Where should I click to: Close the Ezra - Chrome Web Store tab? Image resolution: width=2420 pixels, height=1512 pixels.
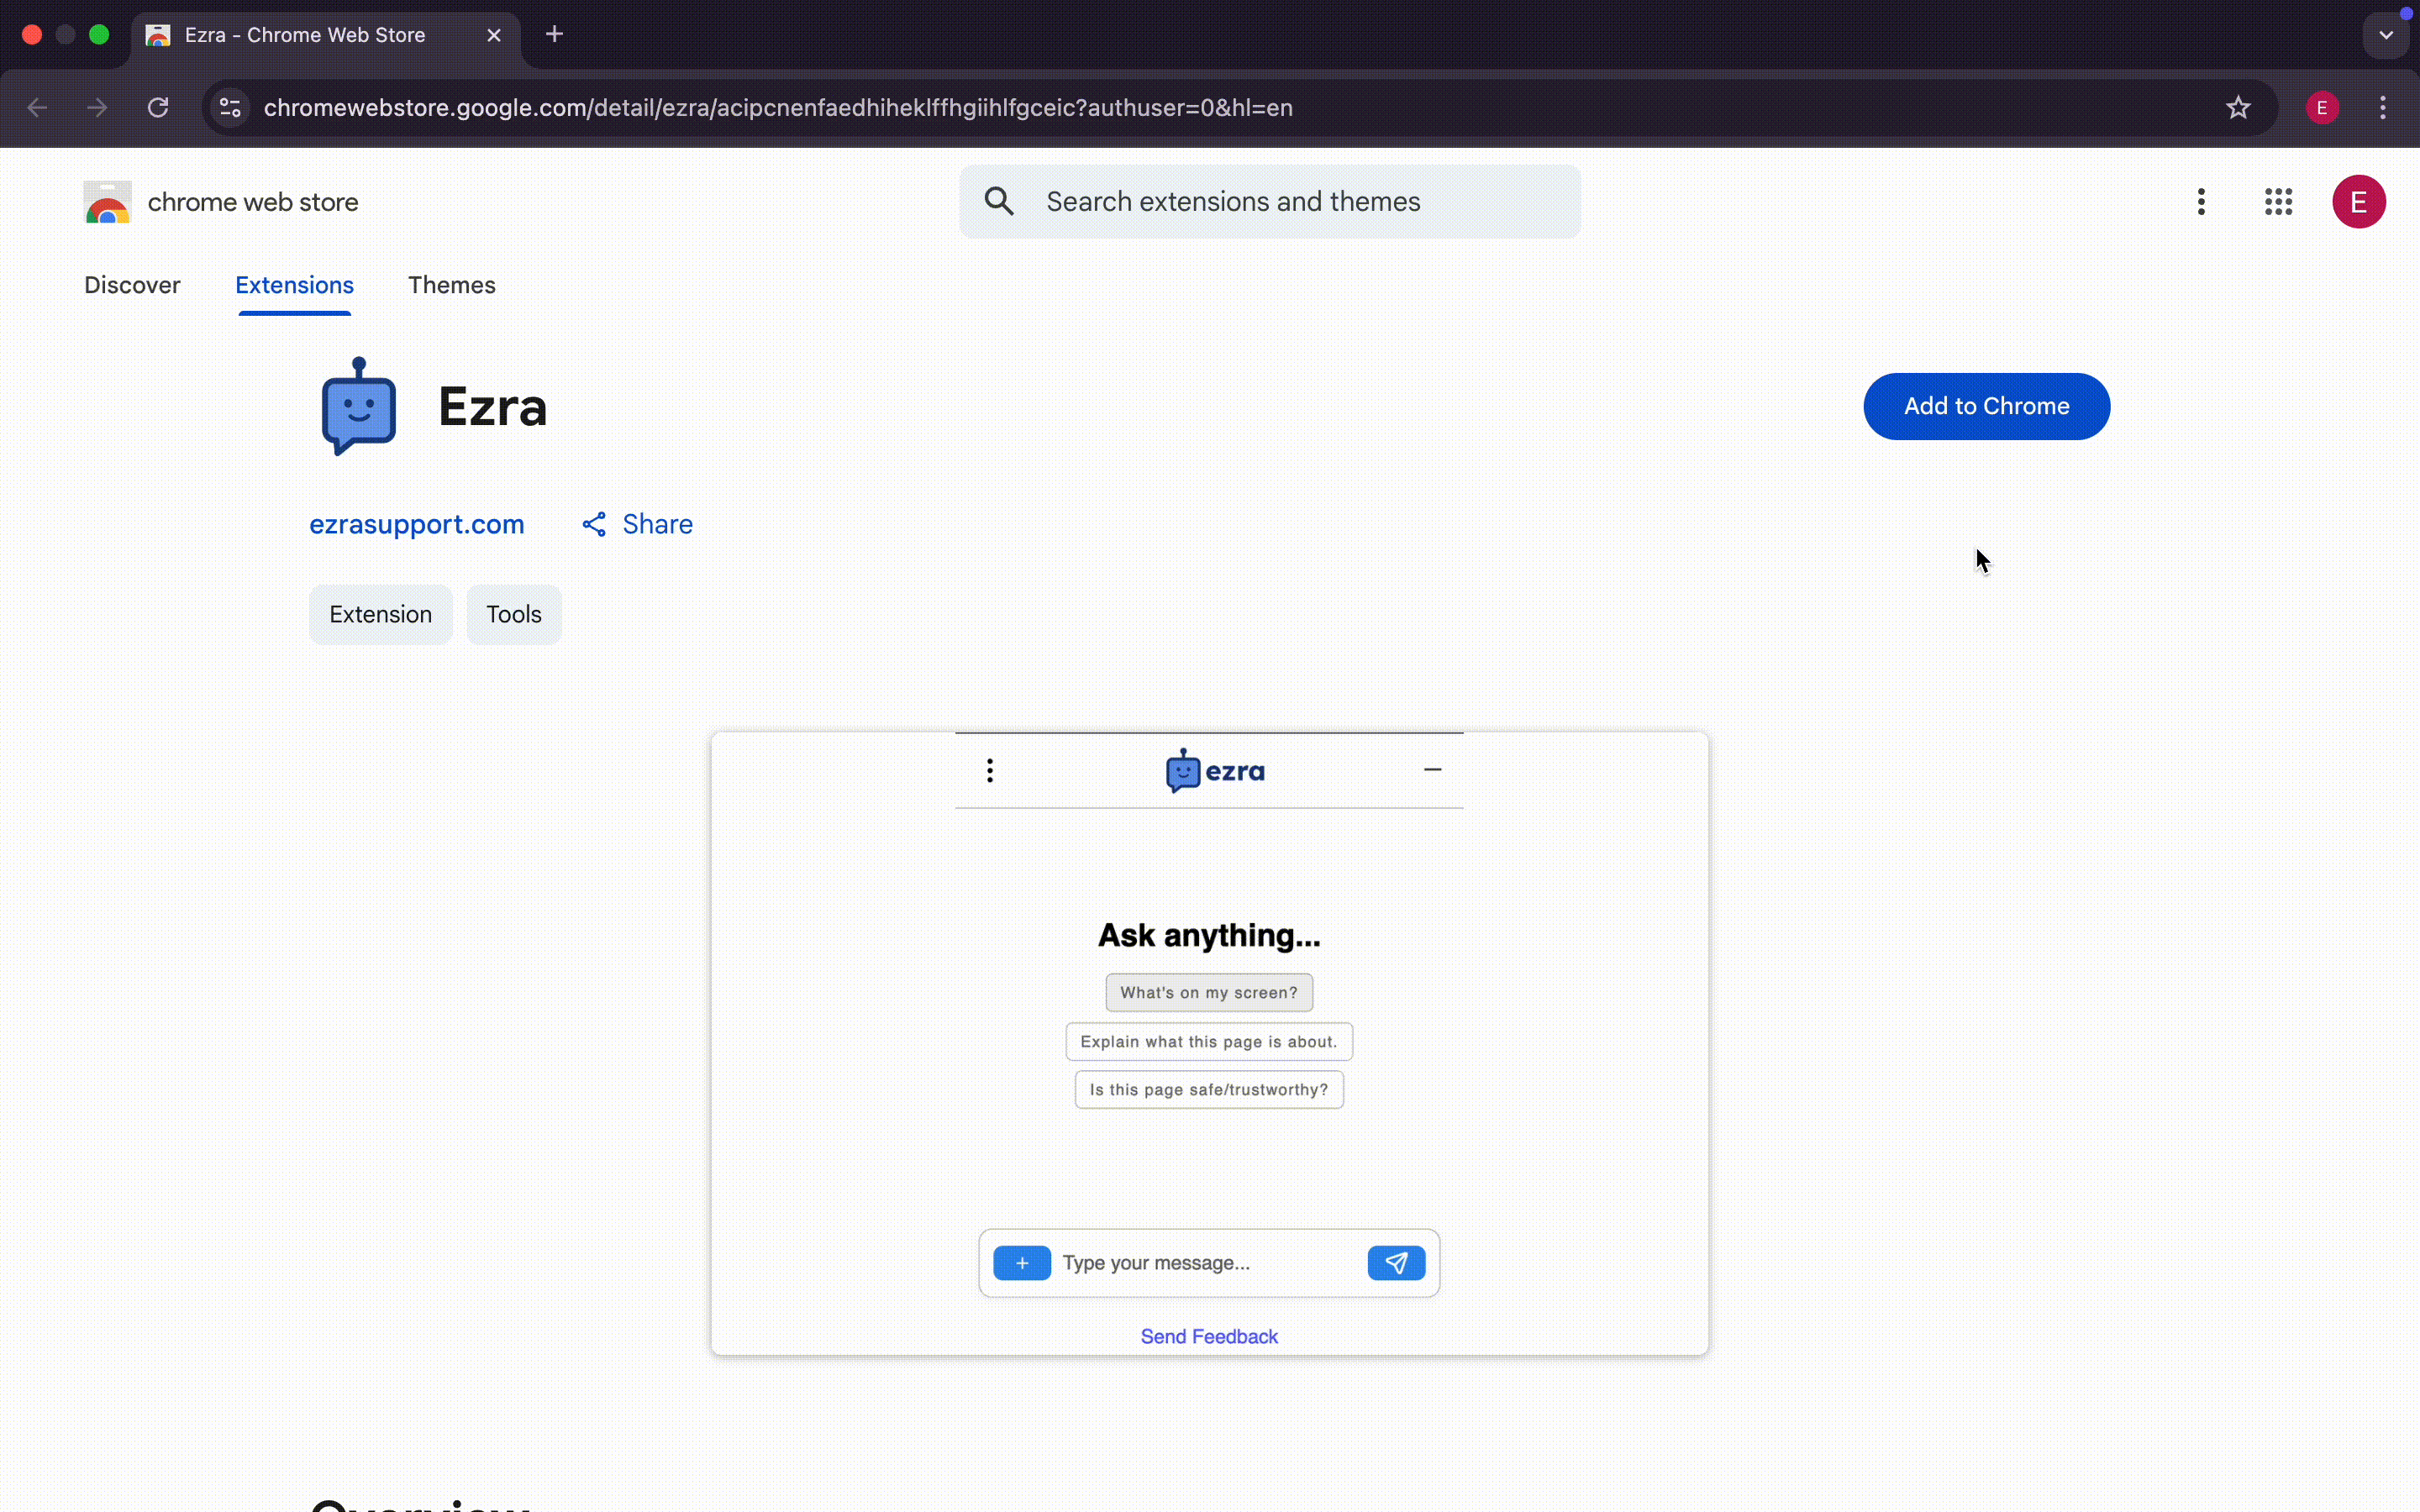(494, 35)
